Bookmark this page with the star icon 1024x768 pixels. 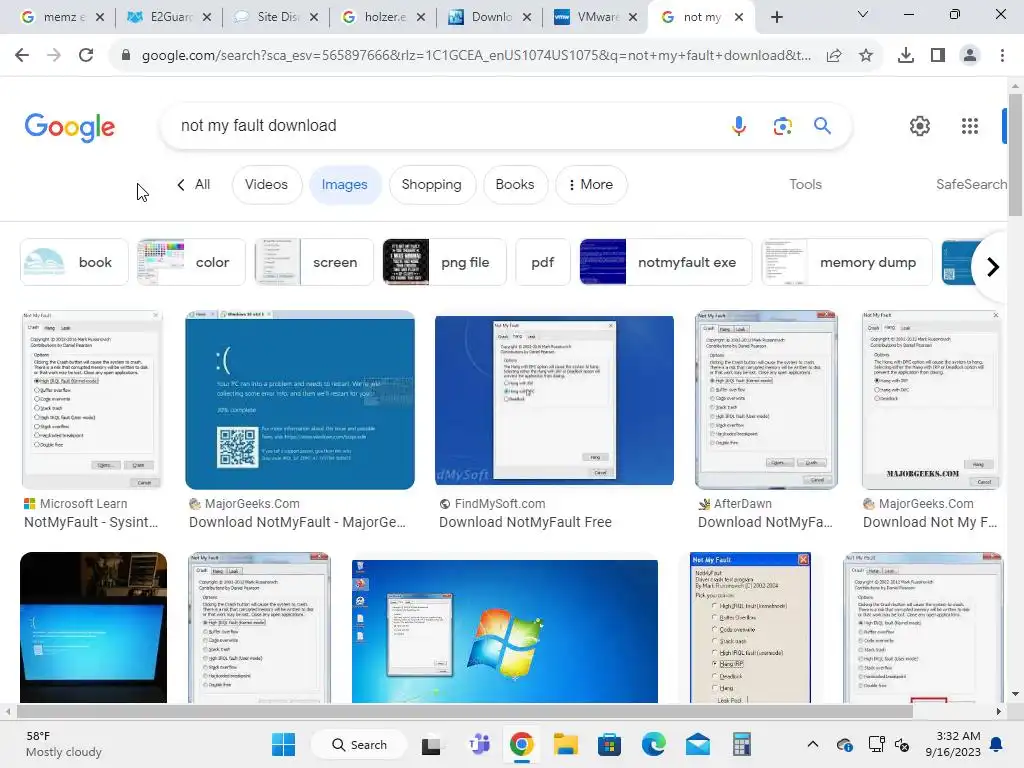(x=866, y=56)
